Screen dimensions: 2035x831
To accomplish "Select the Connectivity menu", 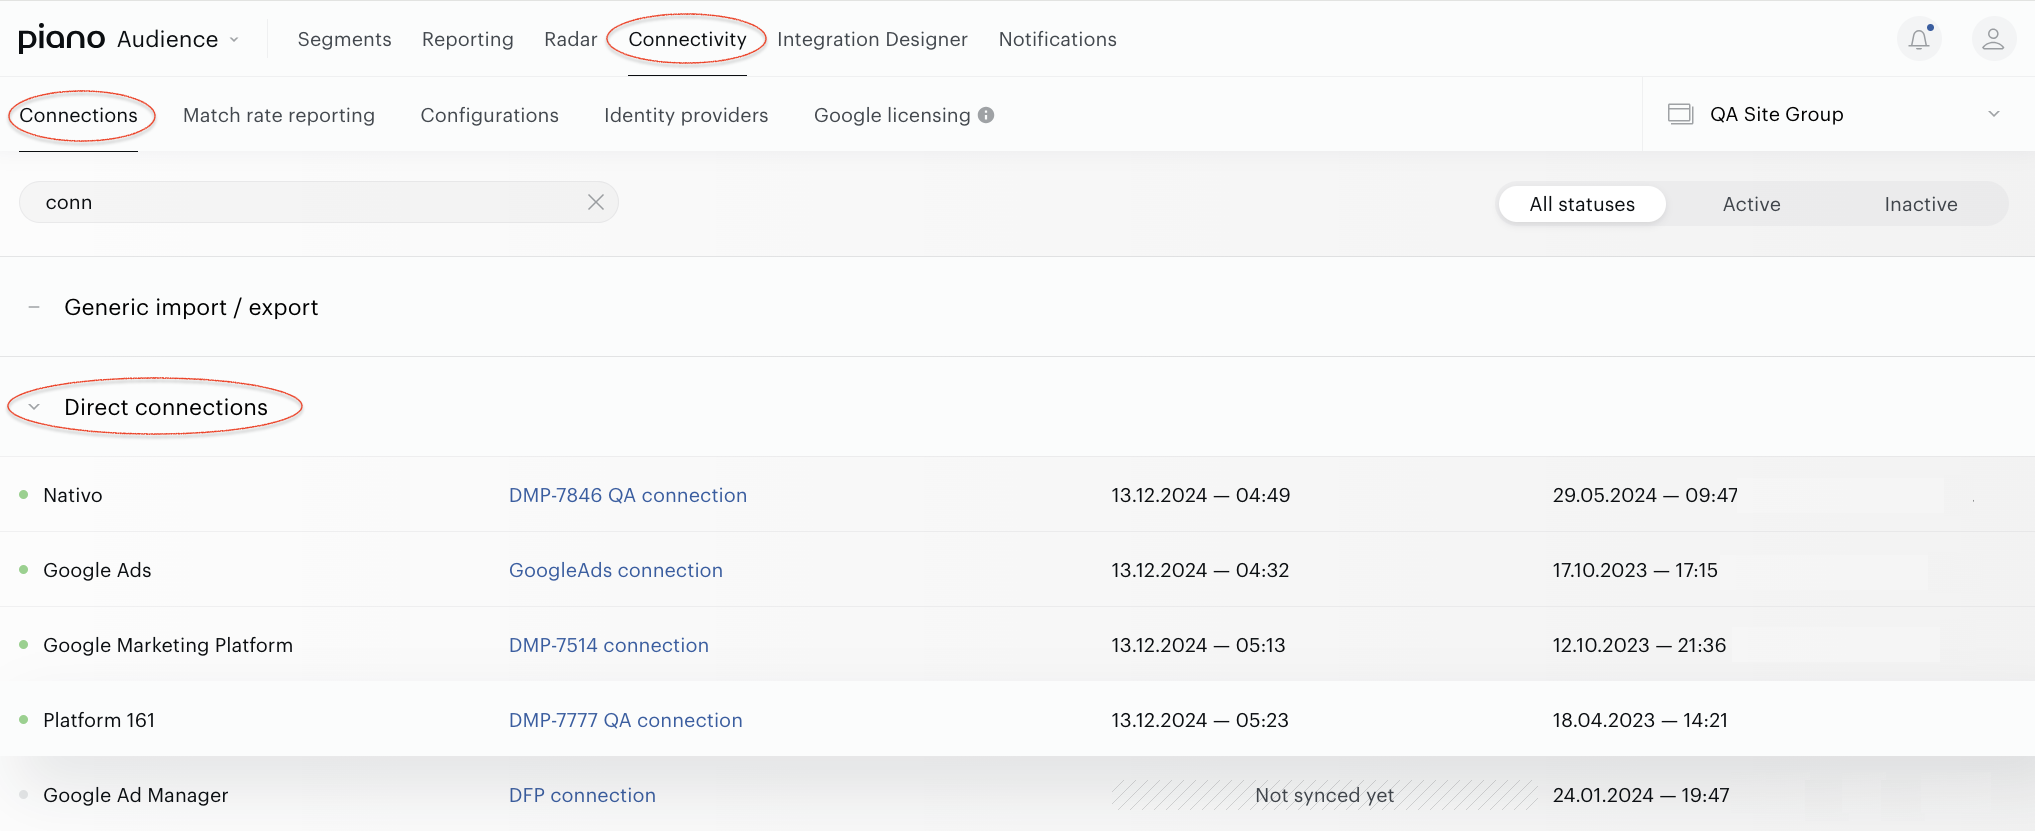I will click(x=687, y=39).
